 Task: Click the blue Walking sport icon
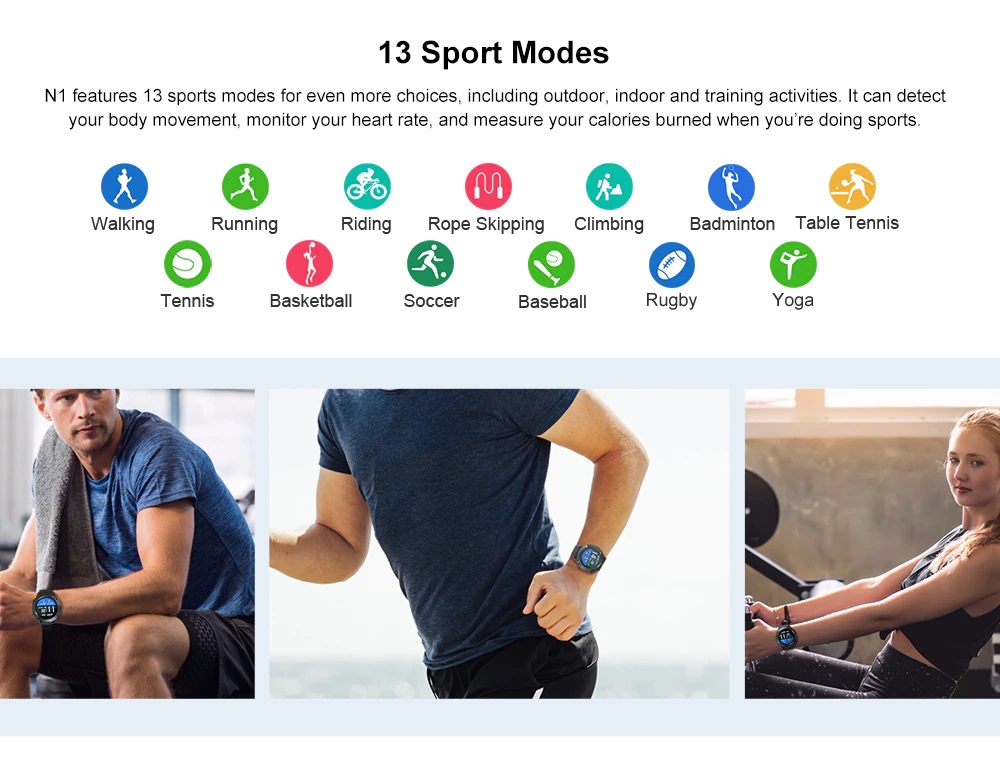(124, 186)
